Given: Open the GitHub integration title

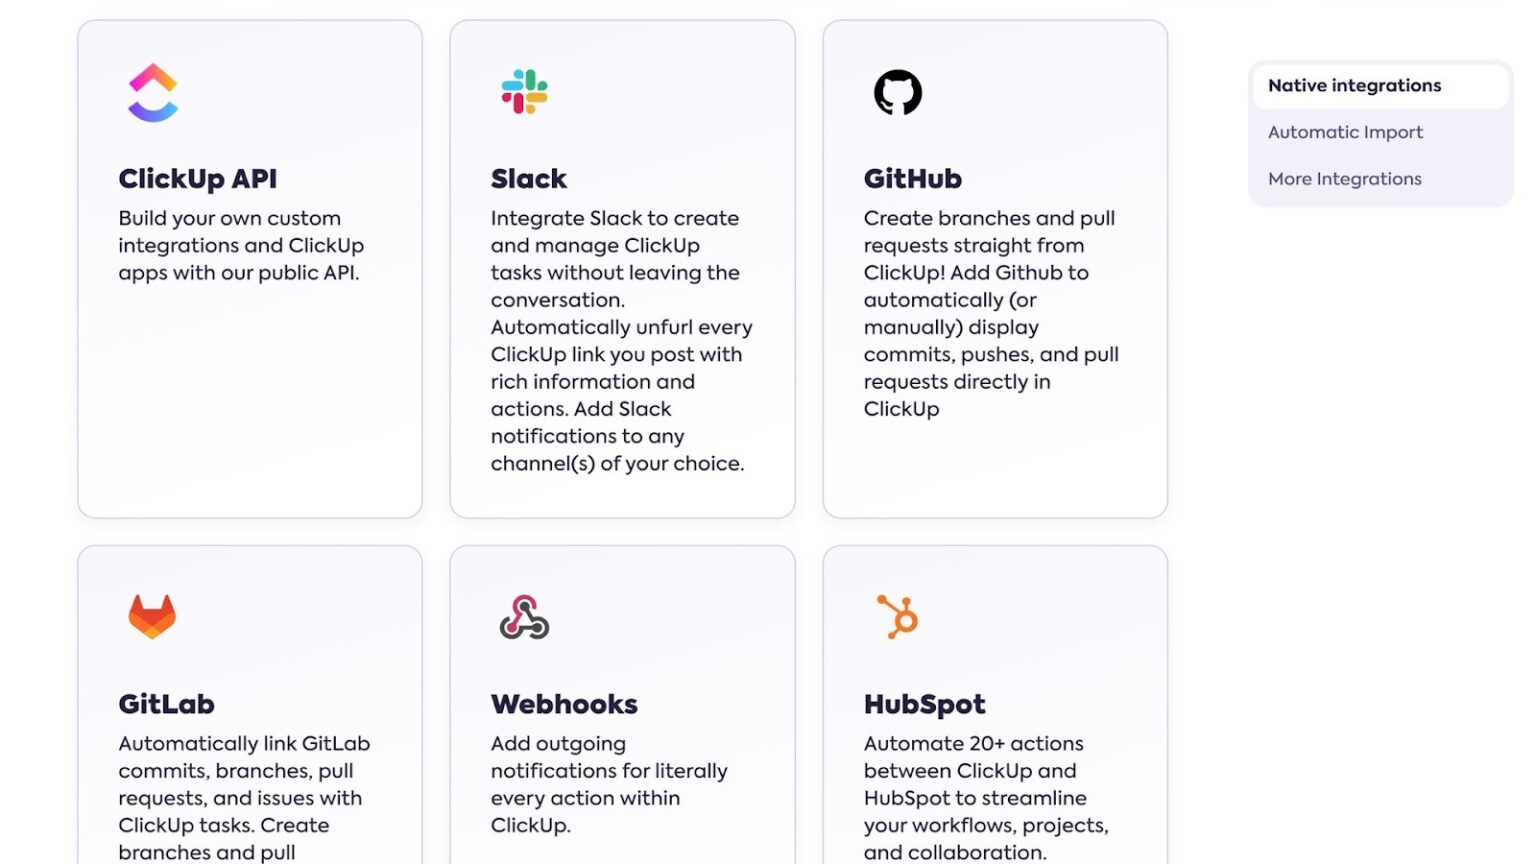Looking at the screenshot, I should [x=912, y=178].
